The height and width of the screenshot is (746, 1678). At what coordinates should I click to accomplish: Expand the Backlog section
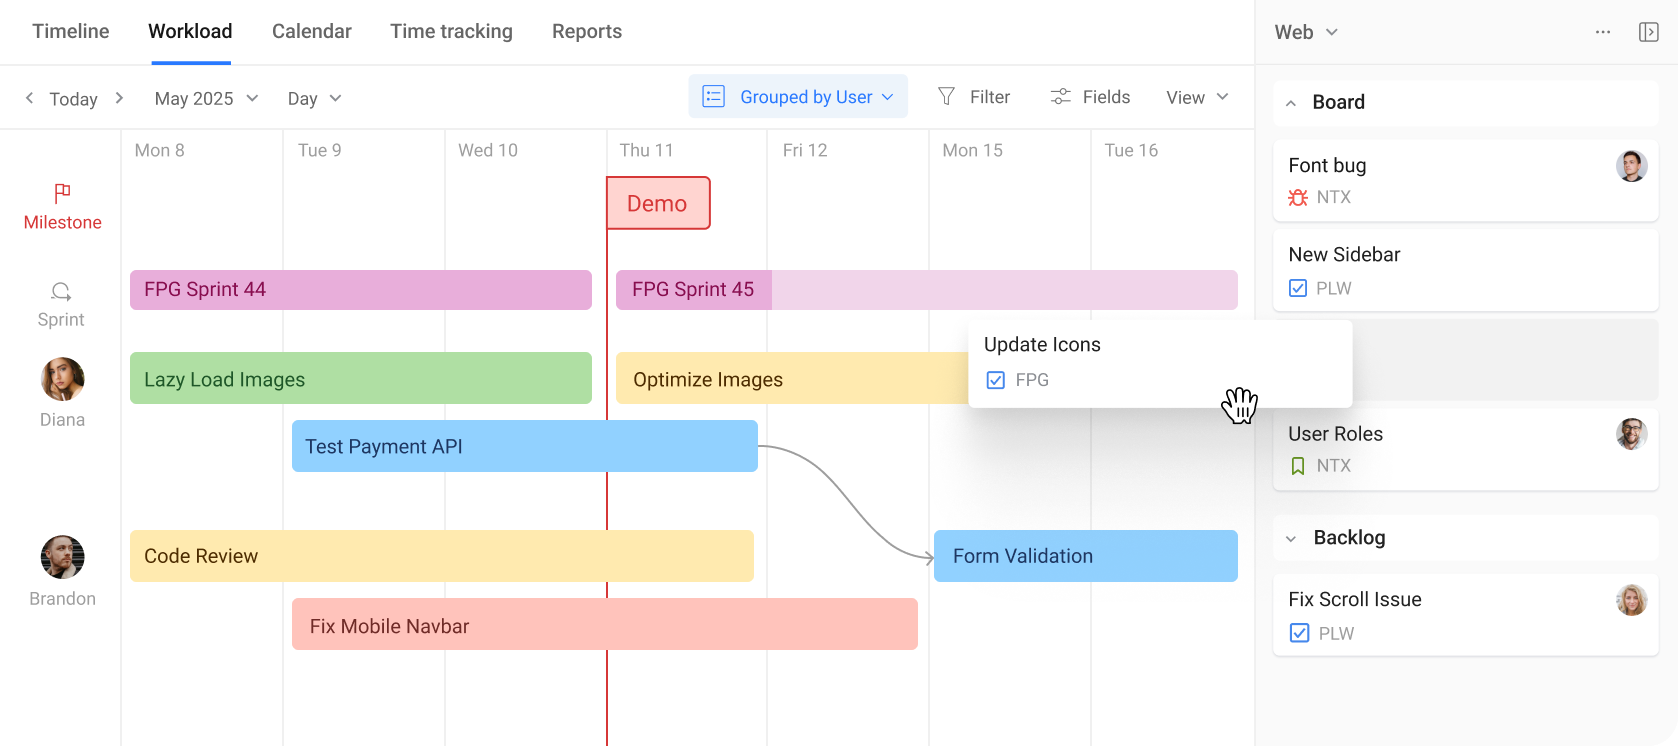1290,538
